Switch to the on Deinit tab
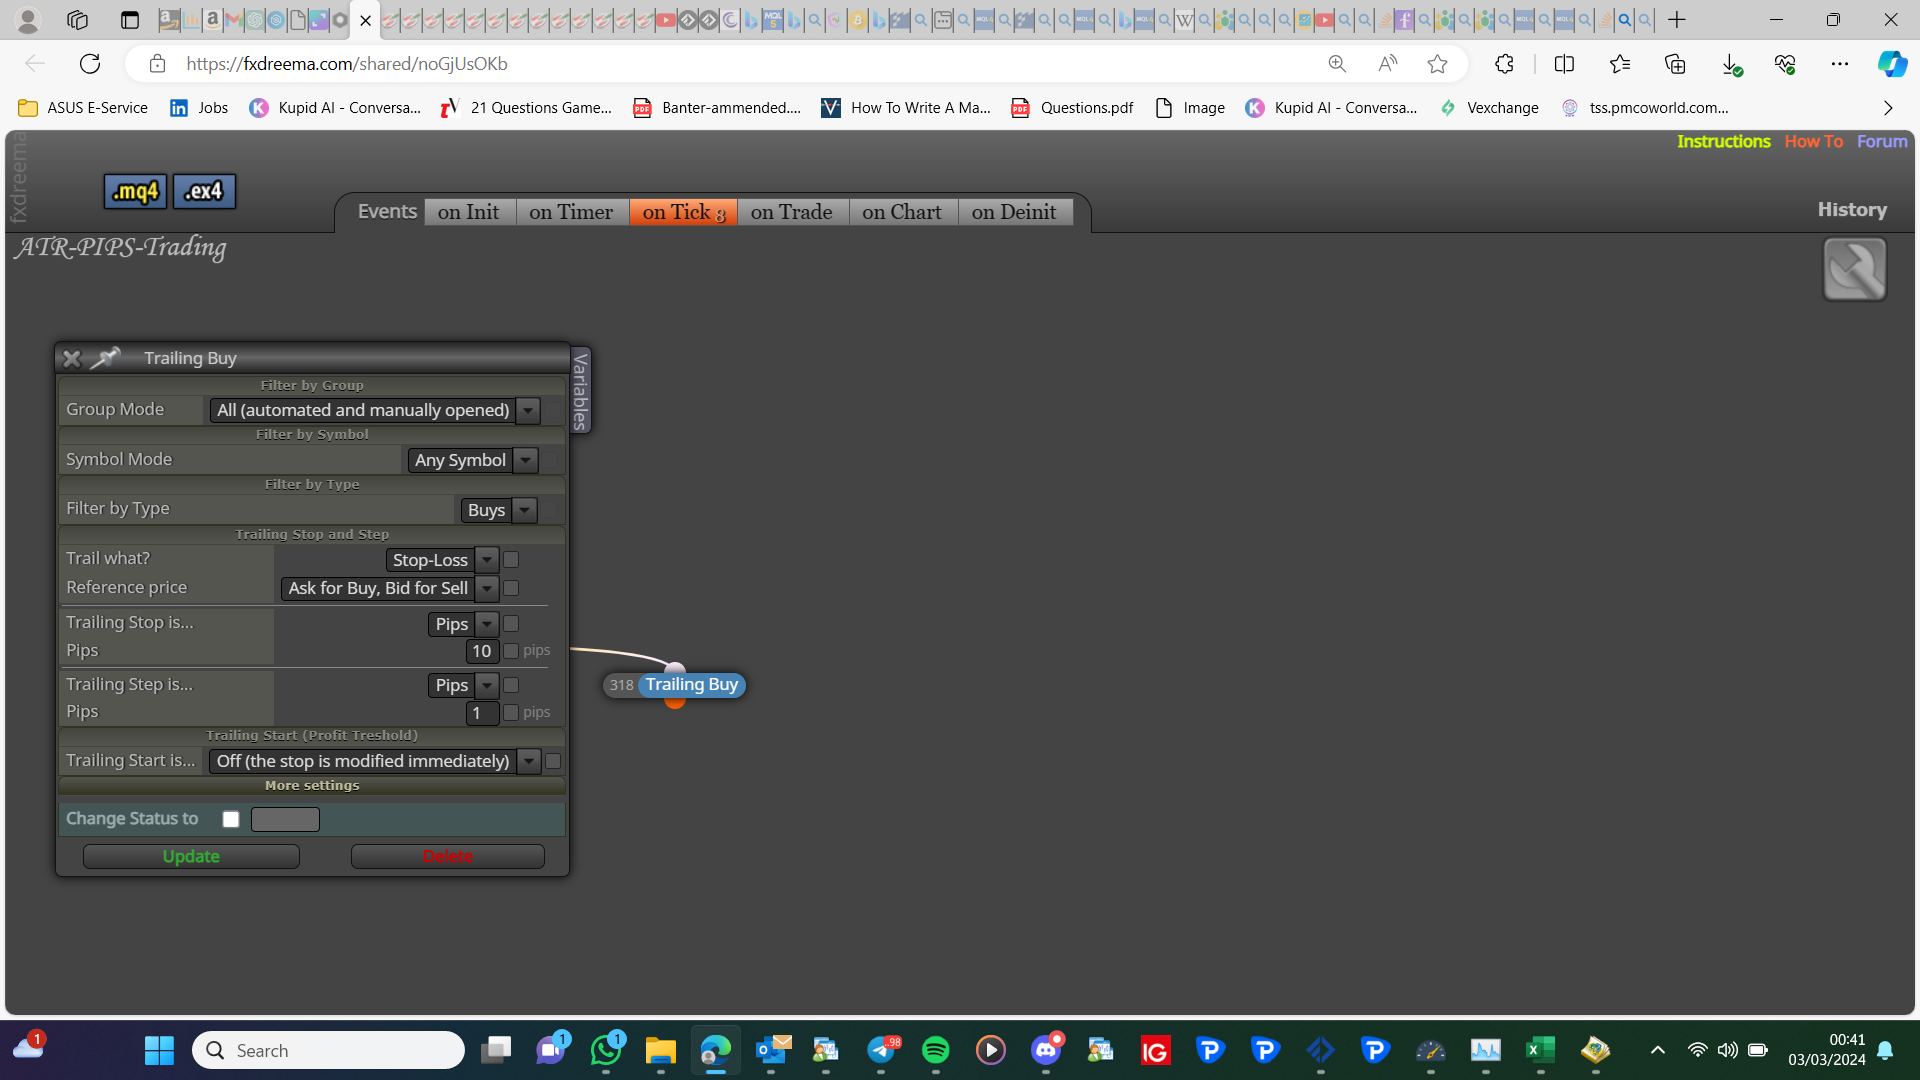This screenshot has height=1080, width=1920. (x=1014, y=212)
